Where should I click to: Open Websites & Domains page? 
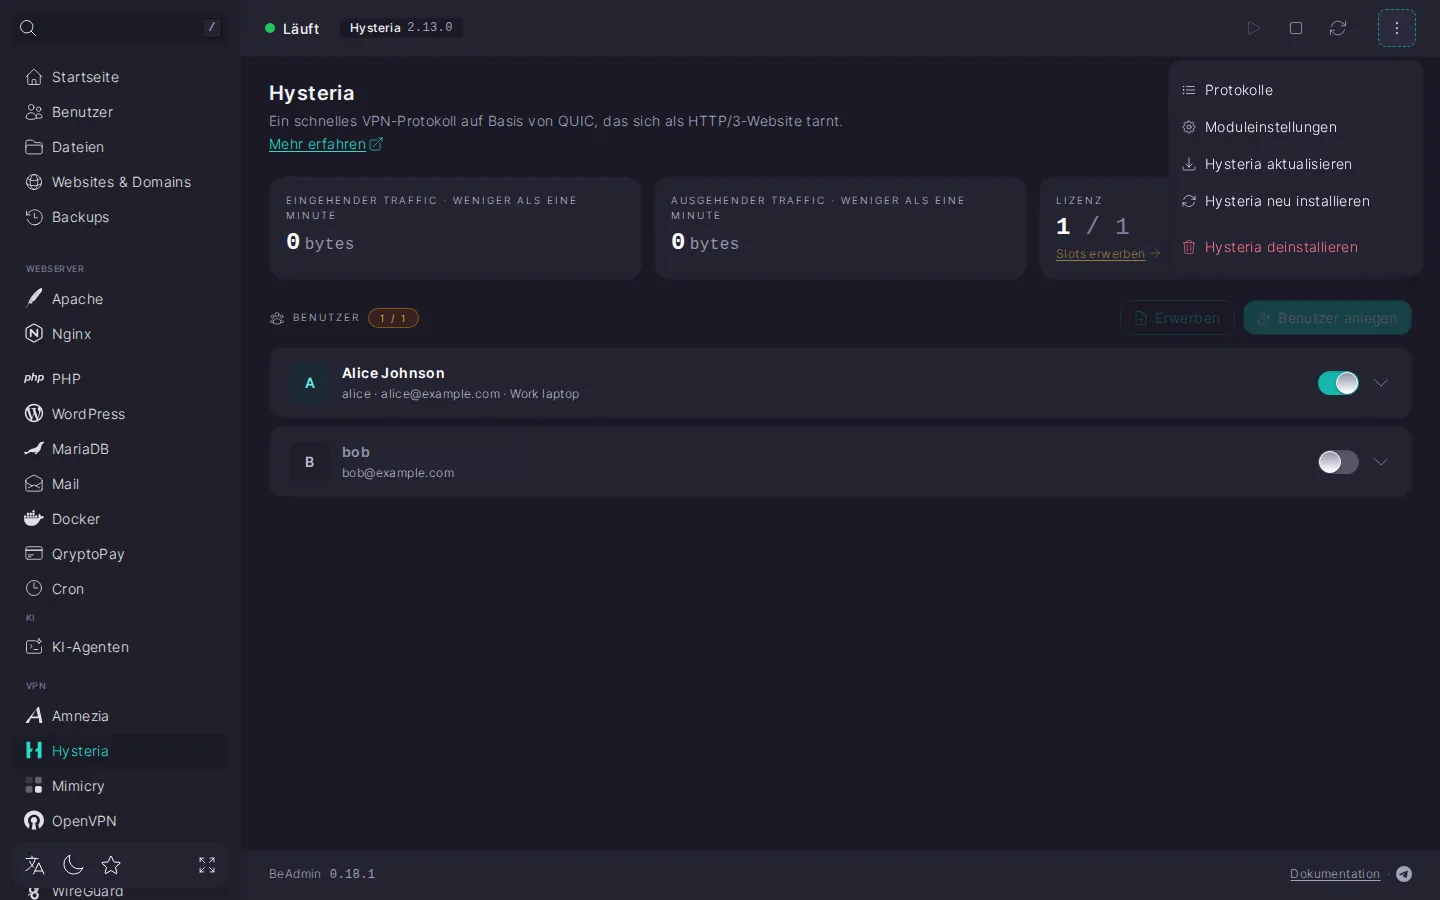pyautogui.click(x=120, y=182)
